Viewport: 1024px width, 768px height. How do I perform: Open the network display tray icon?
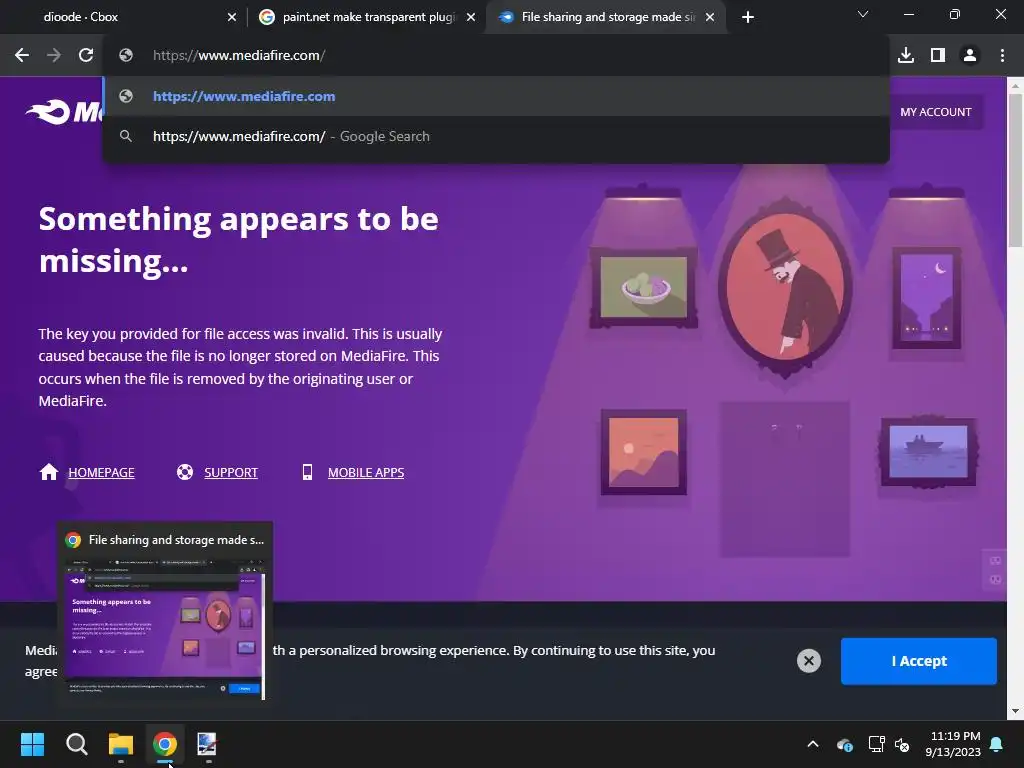[x=876, y=744]
